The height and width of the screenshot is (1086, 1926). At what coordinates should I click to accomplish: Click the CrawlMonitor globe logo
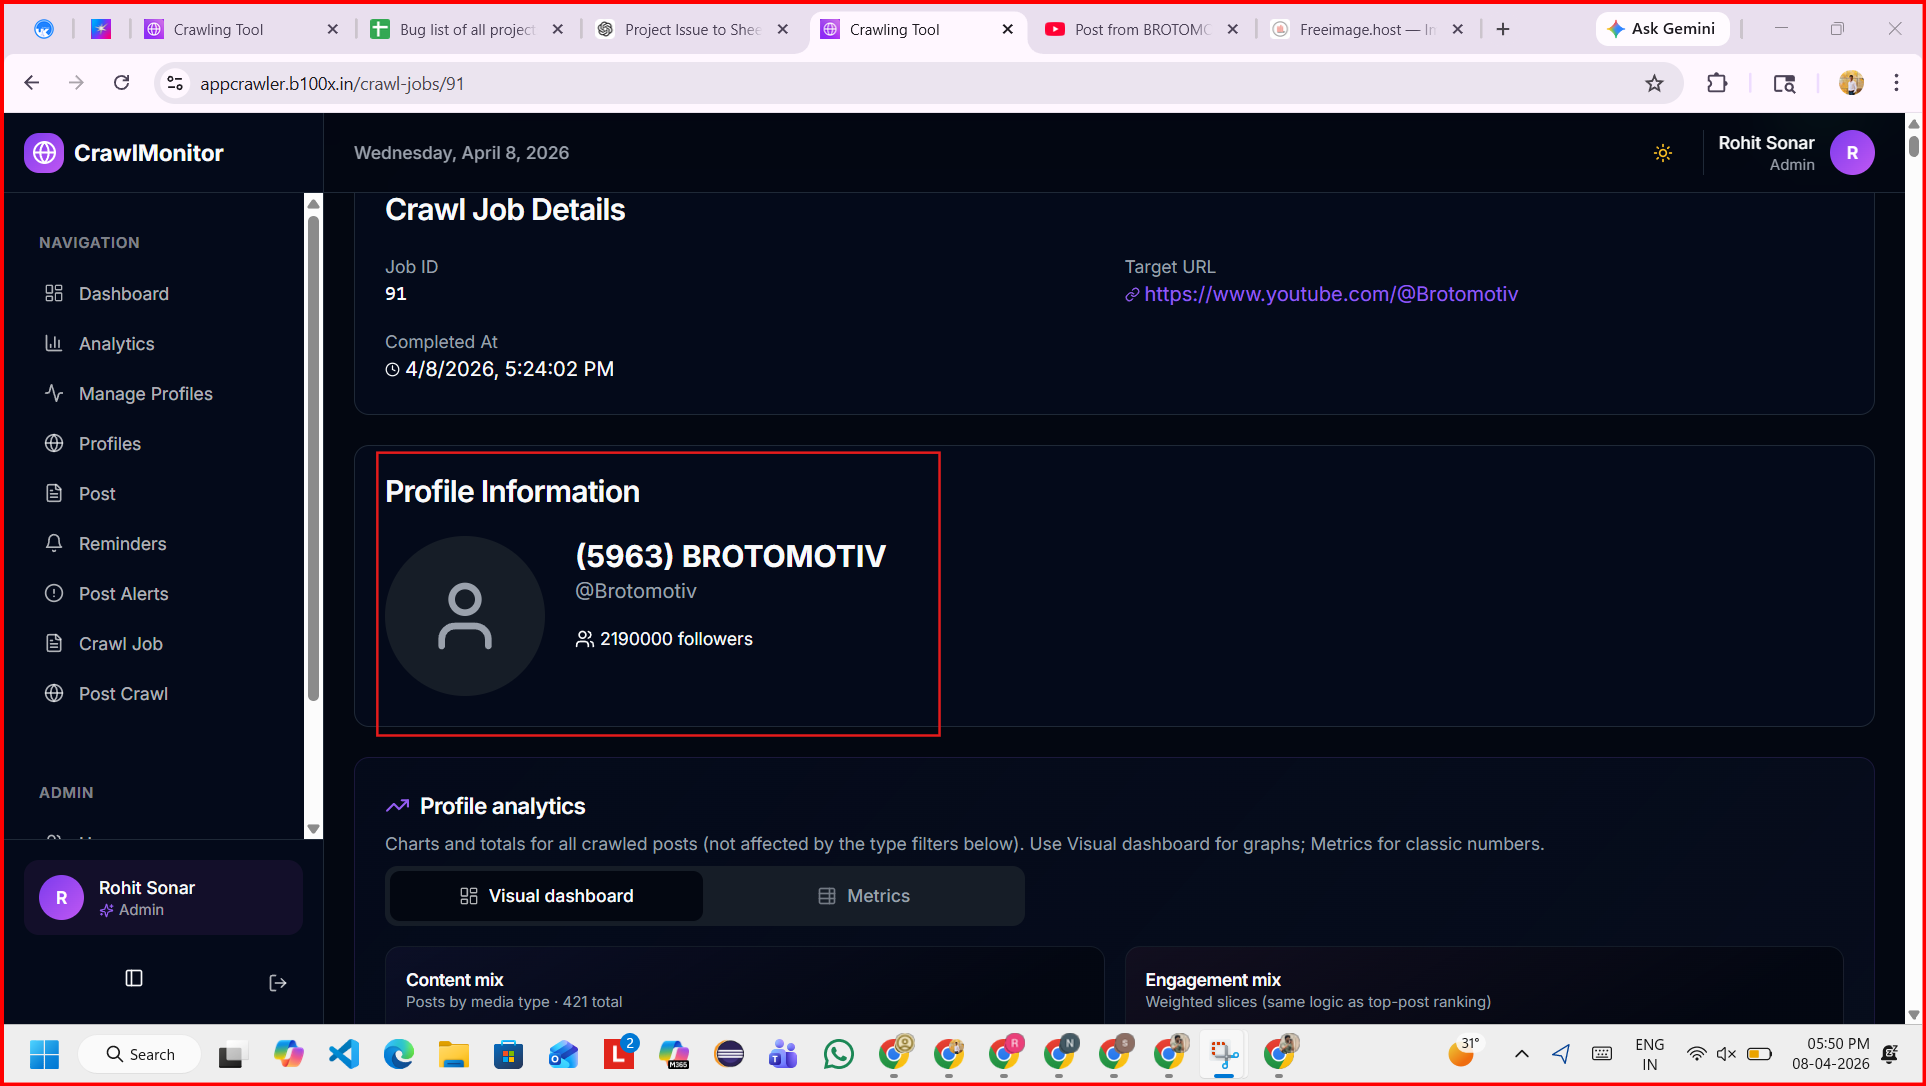[44, 153]
